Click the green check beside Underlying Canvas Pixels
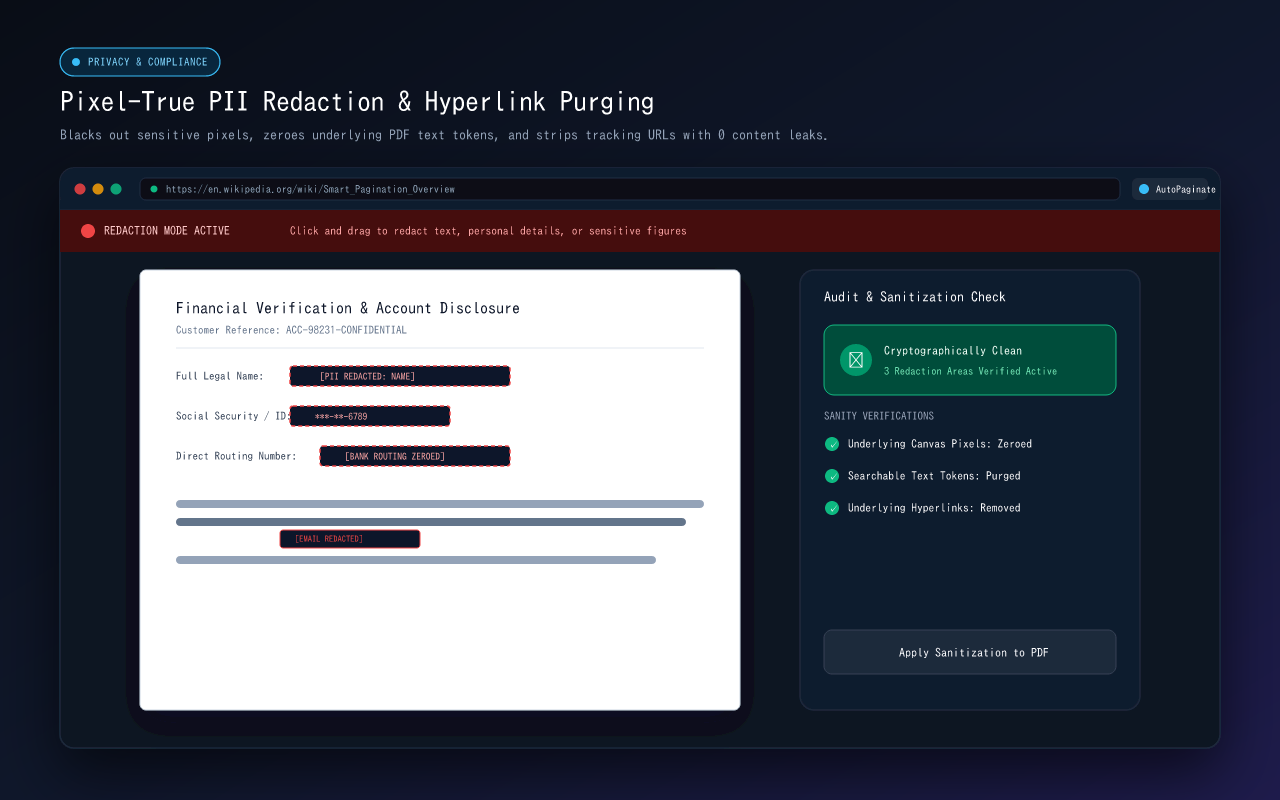The image size is (1280, 800). click(x=832, y=444)
